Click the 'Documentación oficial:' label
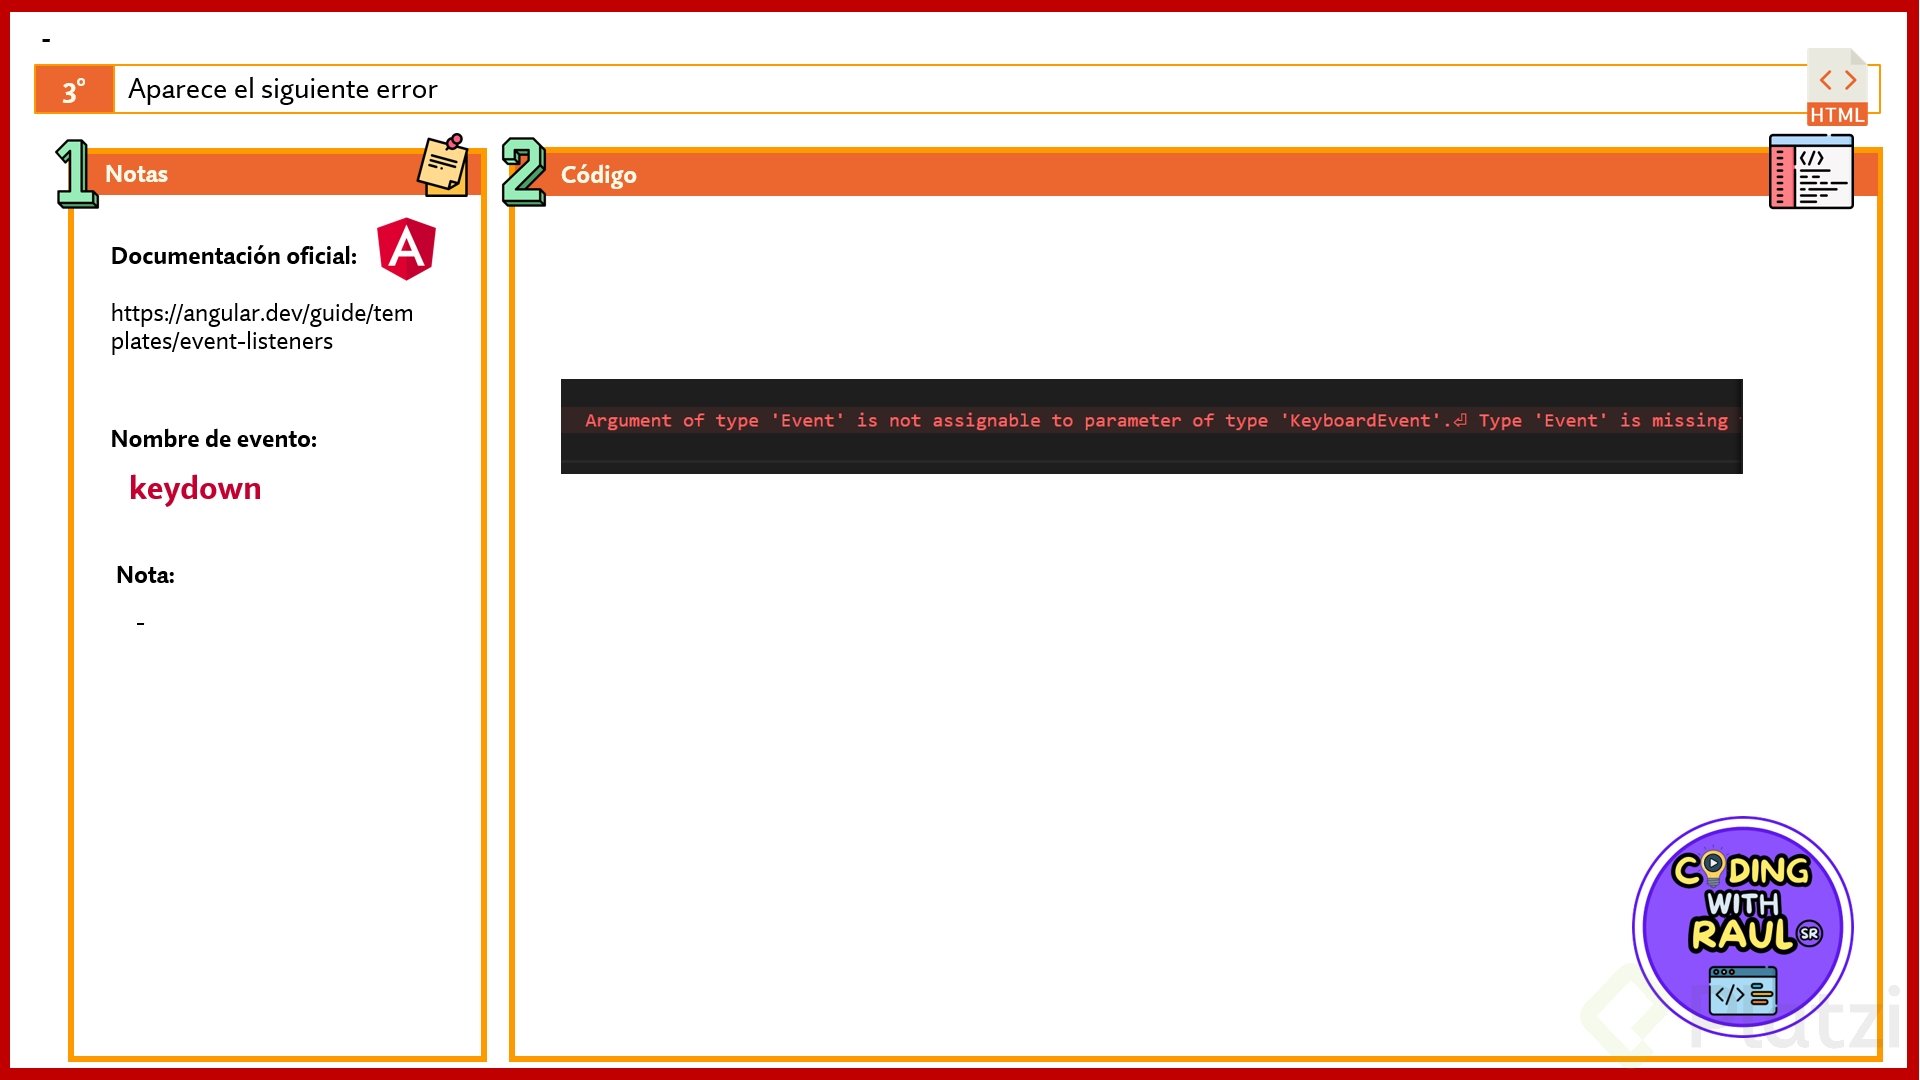 [233, 256]
